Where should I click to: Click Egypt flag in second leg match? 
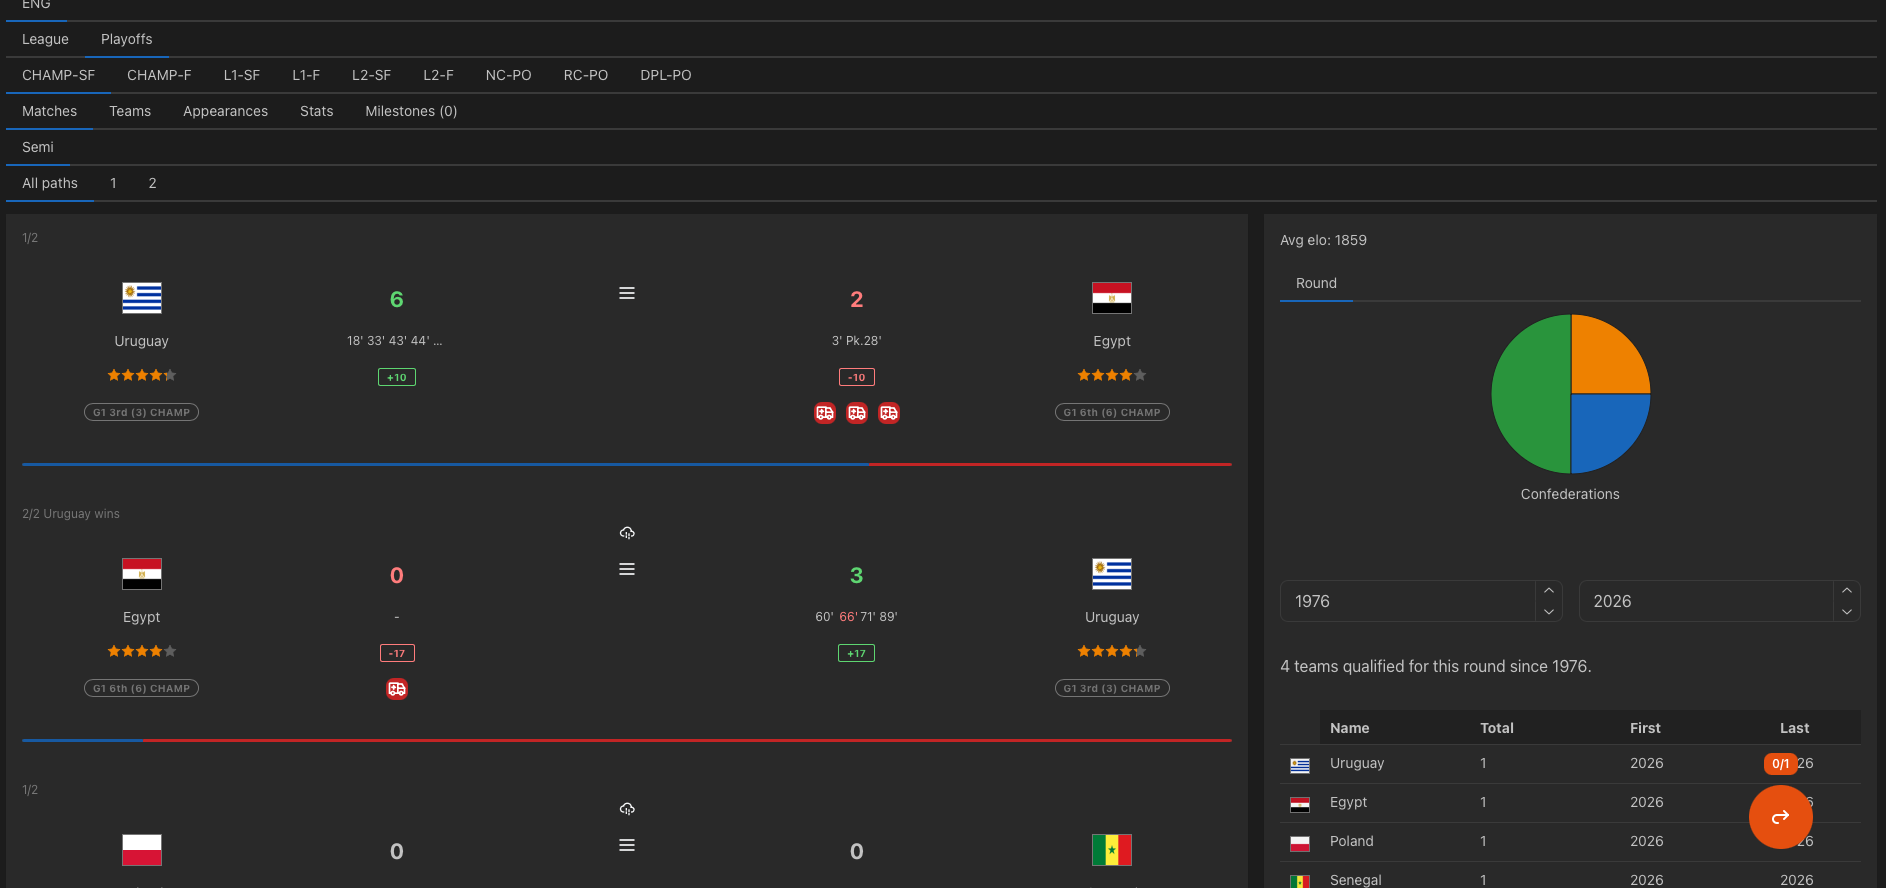(x=142, y=574)
